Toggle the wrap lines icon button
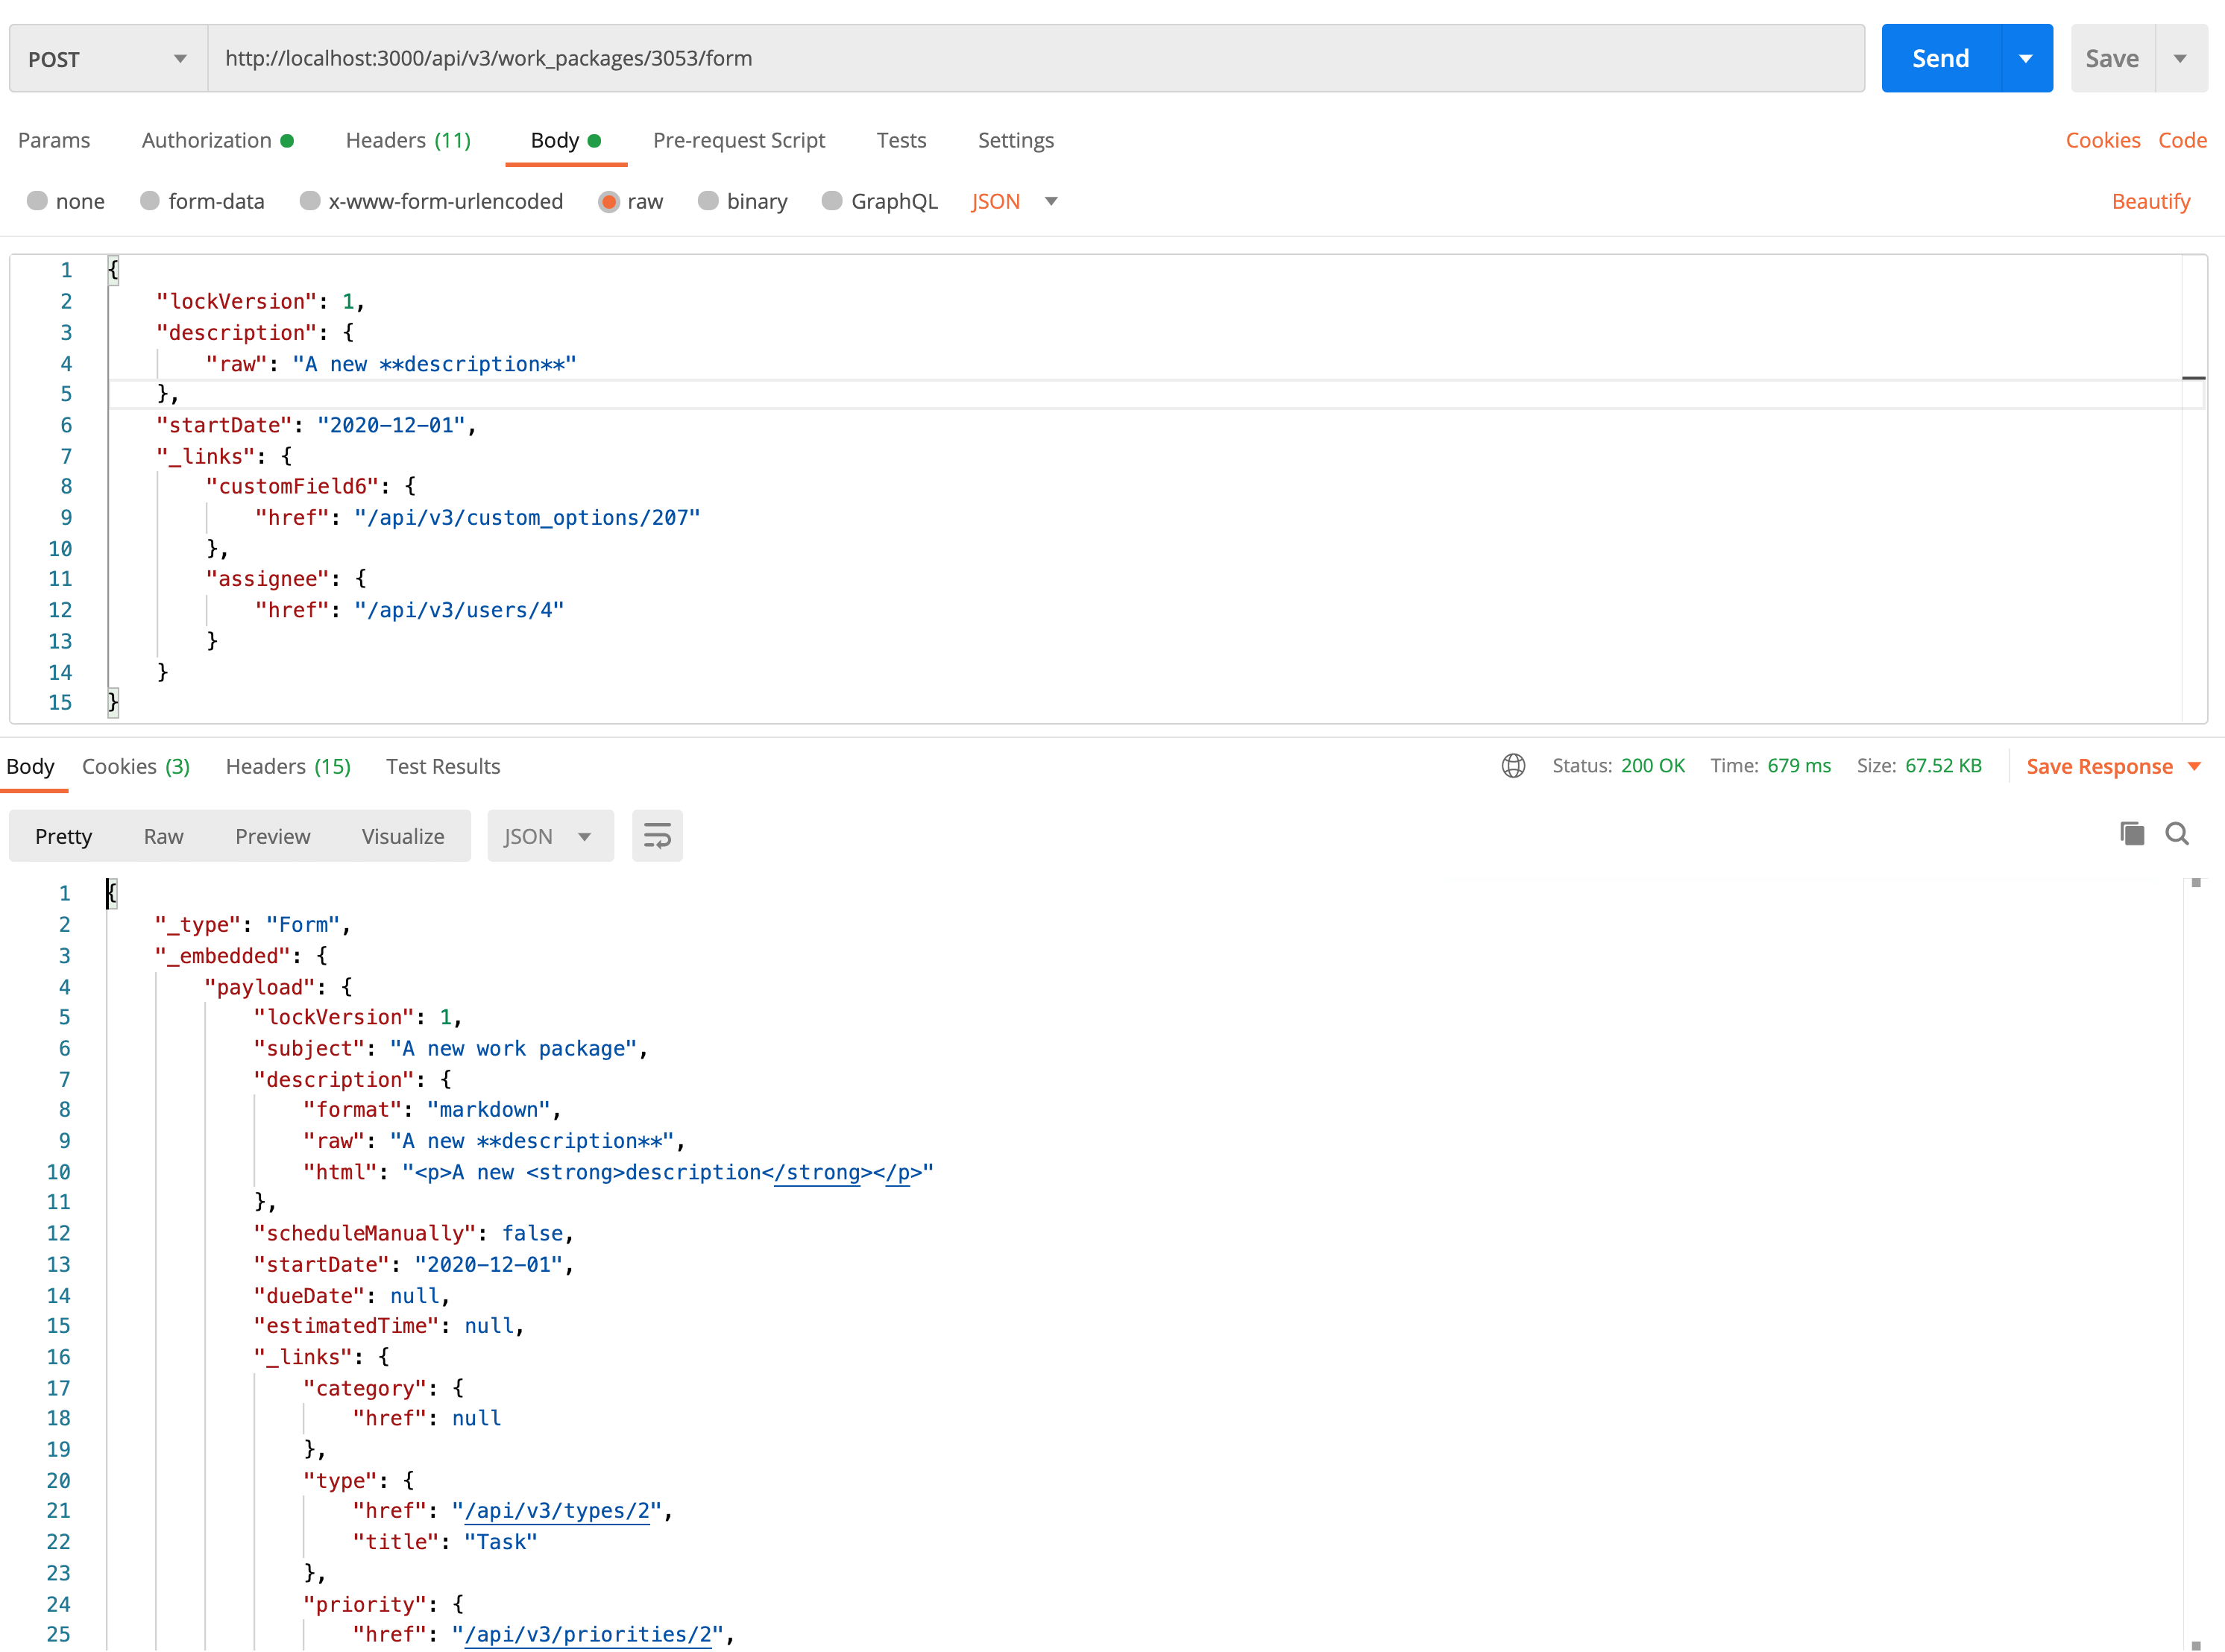The height and width of the screenshot is (1652, 2225). pos(657,836)
